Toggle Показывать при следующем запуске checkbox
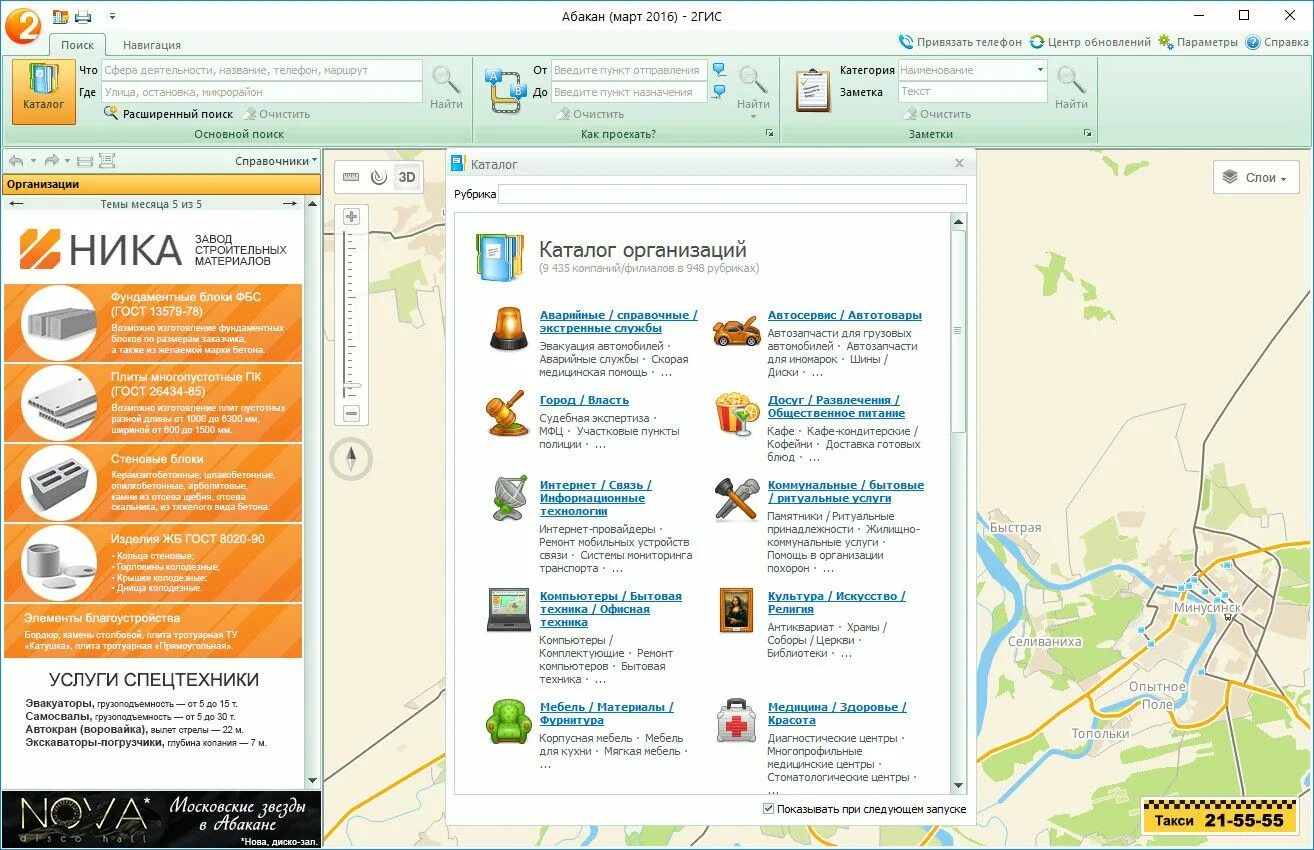 768,808
